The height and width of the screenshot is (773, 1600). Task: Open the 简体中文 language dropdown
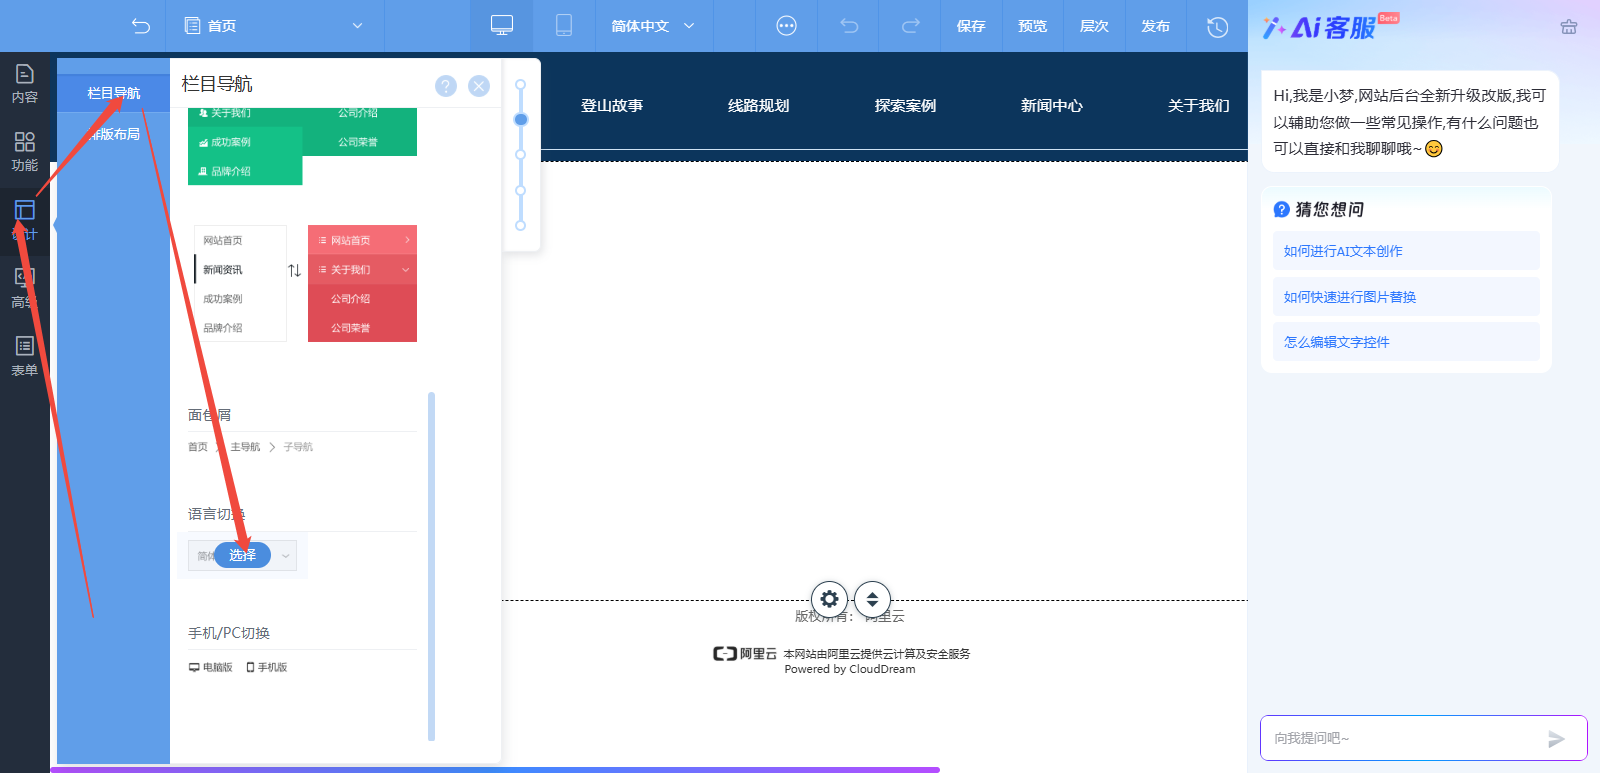pos(653,26)
